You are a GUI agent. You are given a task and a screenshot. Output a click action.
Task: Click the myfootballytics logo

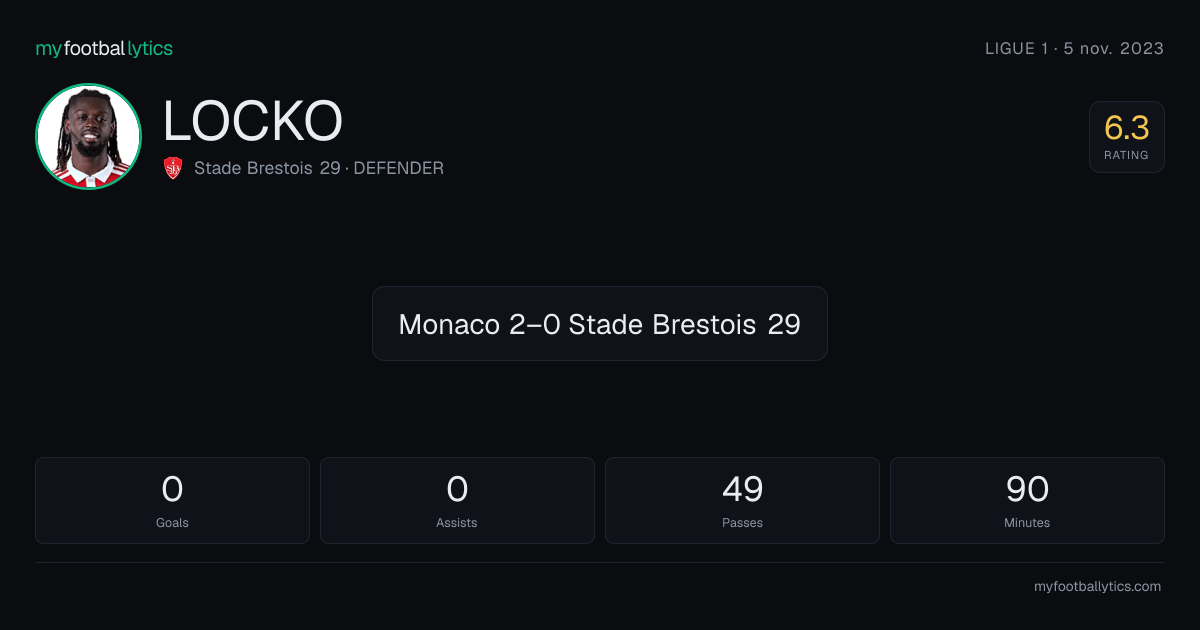104,48
